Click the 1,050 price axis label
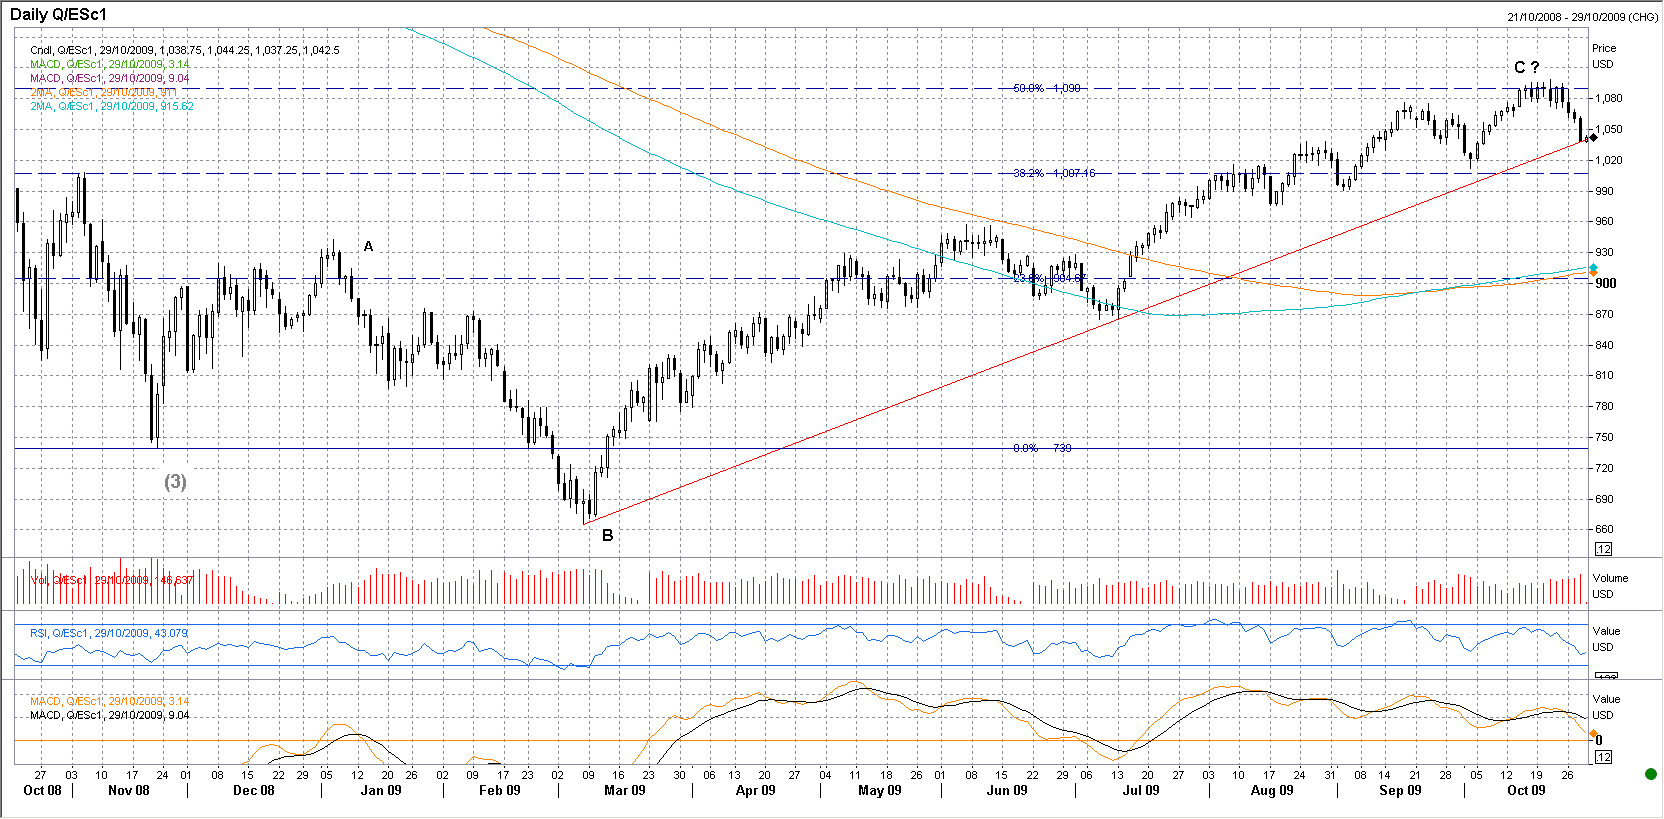The image size is (1664, 819). [1608, 129]
